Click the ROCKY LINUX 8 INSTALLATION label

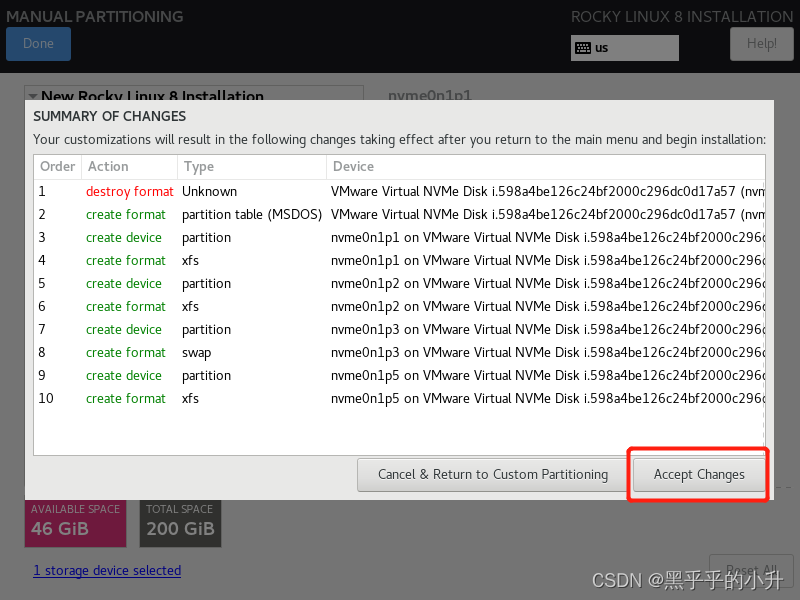(682, 16)
